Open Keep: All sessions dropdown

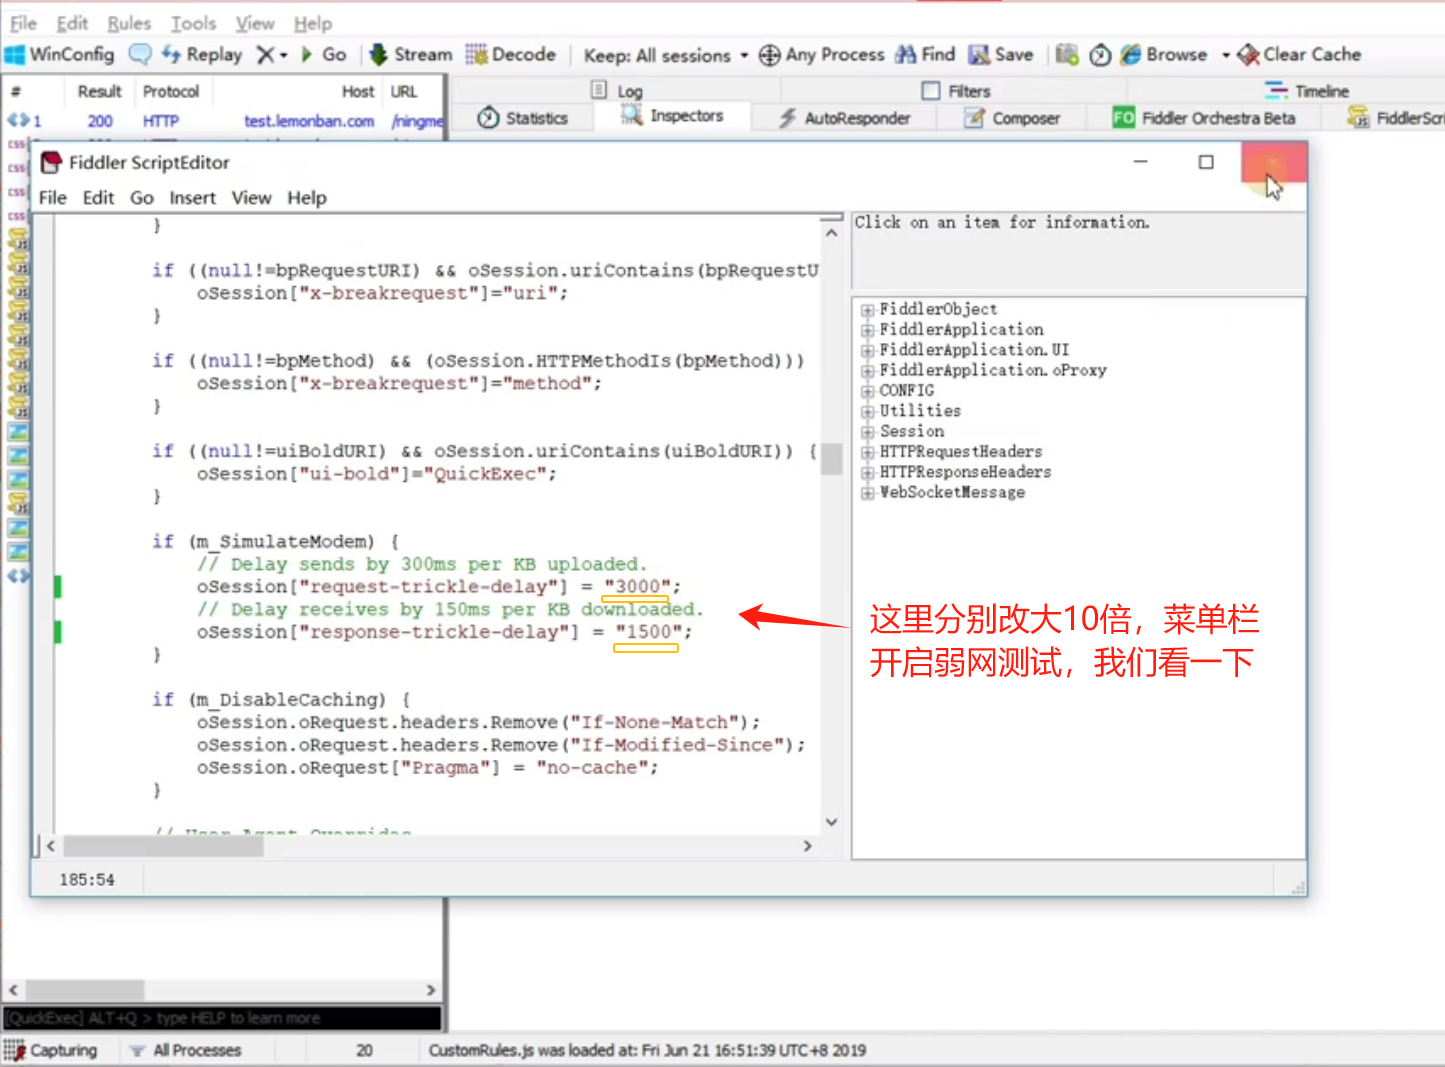coord(666,55)
